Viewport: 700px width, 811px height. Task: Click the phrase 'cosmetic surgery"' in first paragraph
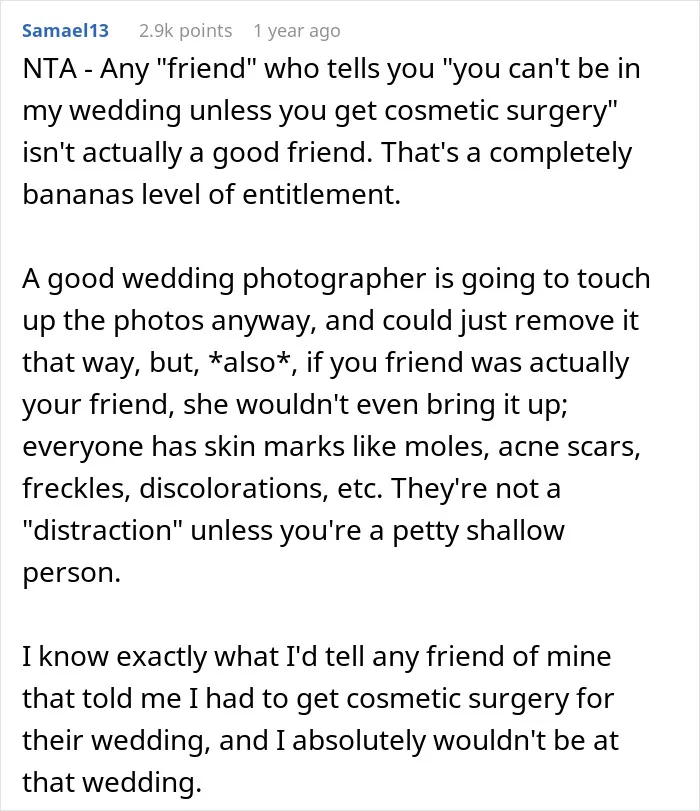point(501,111)
